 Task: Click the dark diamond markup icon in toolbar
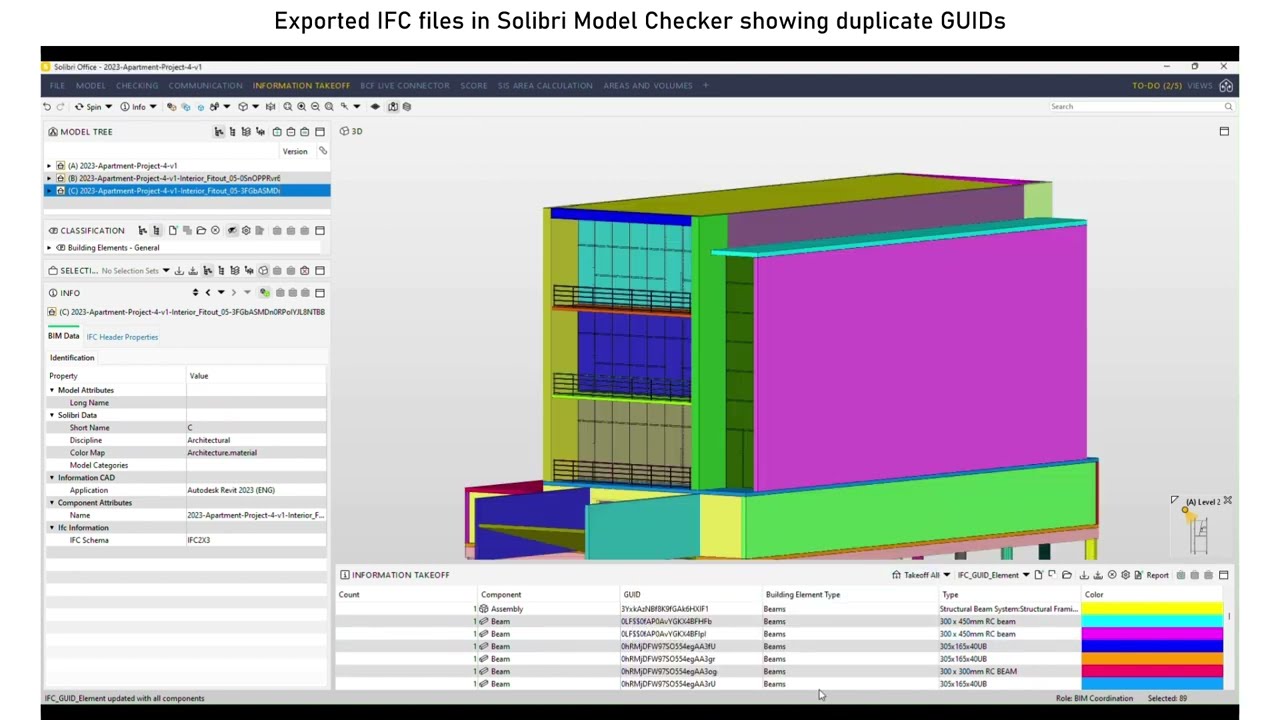pos(375,107)
